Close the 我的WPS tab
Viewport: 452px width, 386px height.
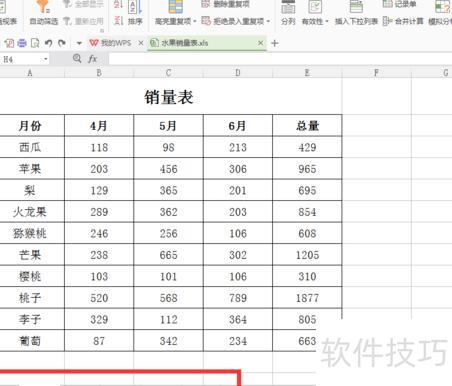141,43
